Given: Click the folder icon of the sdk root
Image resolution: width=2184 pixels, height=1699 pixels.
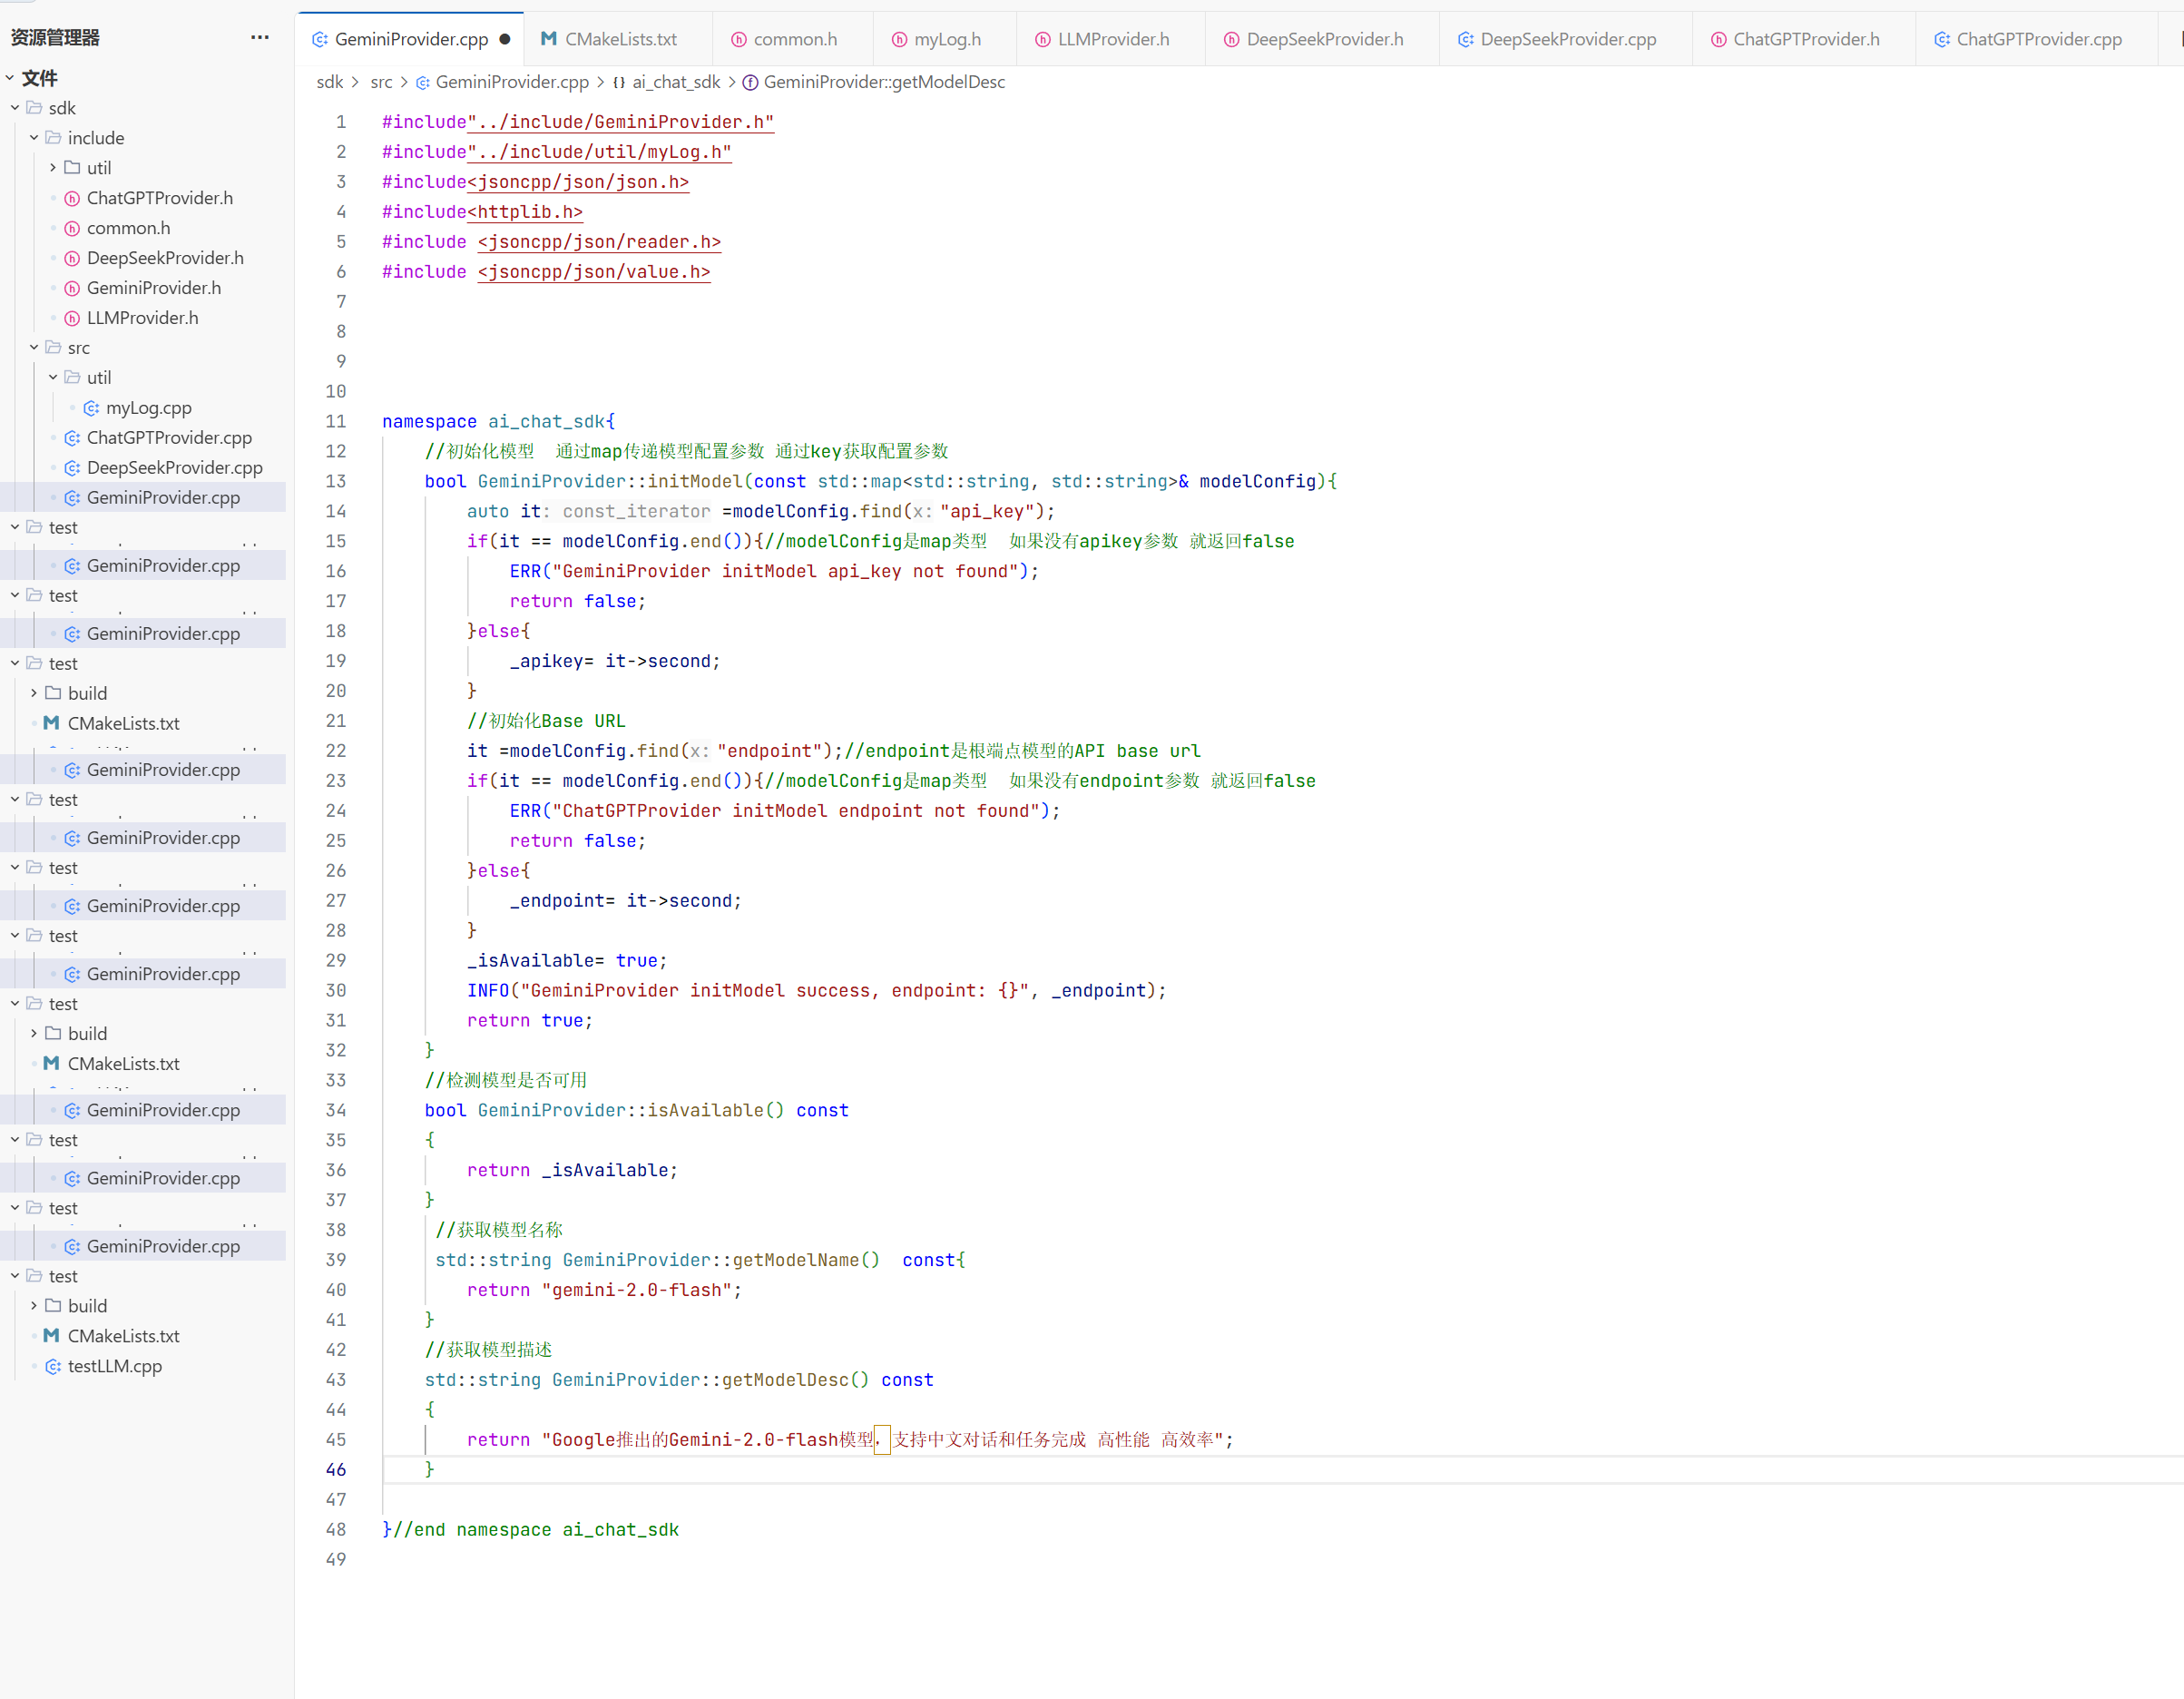Looking at the screenshot, I should 35,108.
